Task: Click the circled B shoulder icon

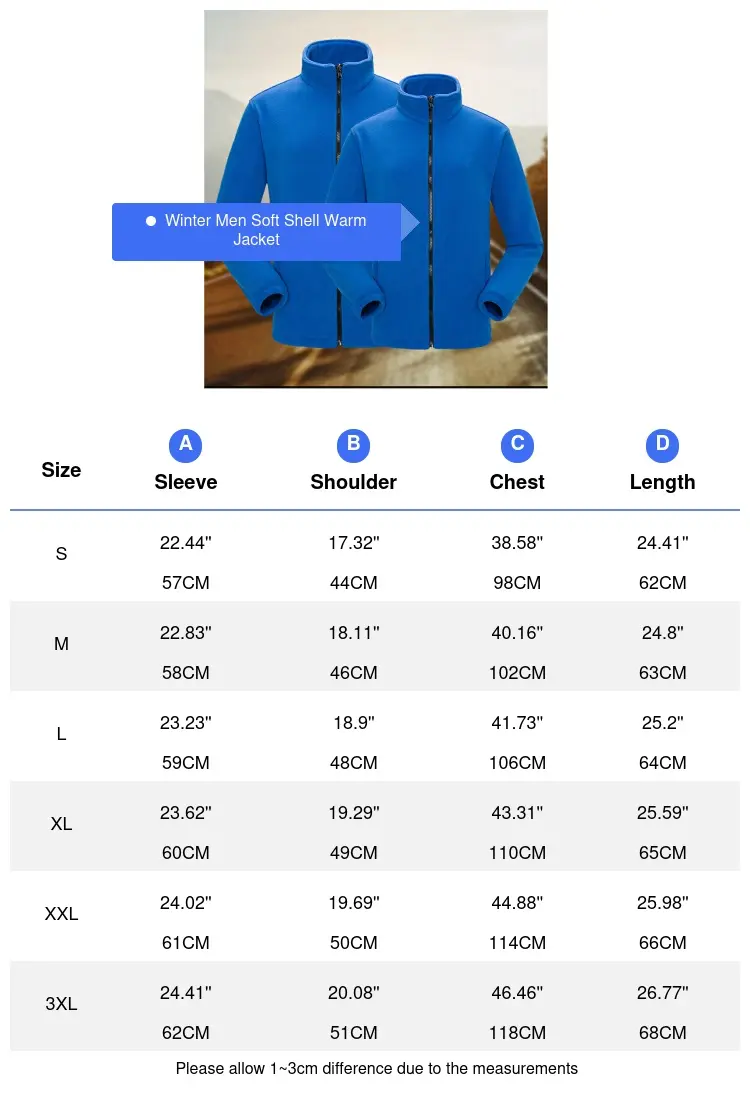Action: point(353,444)
